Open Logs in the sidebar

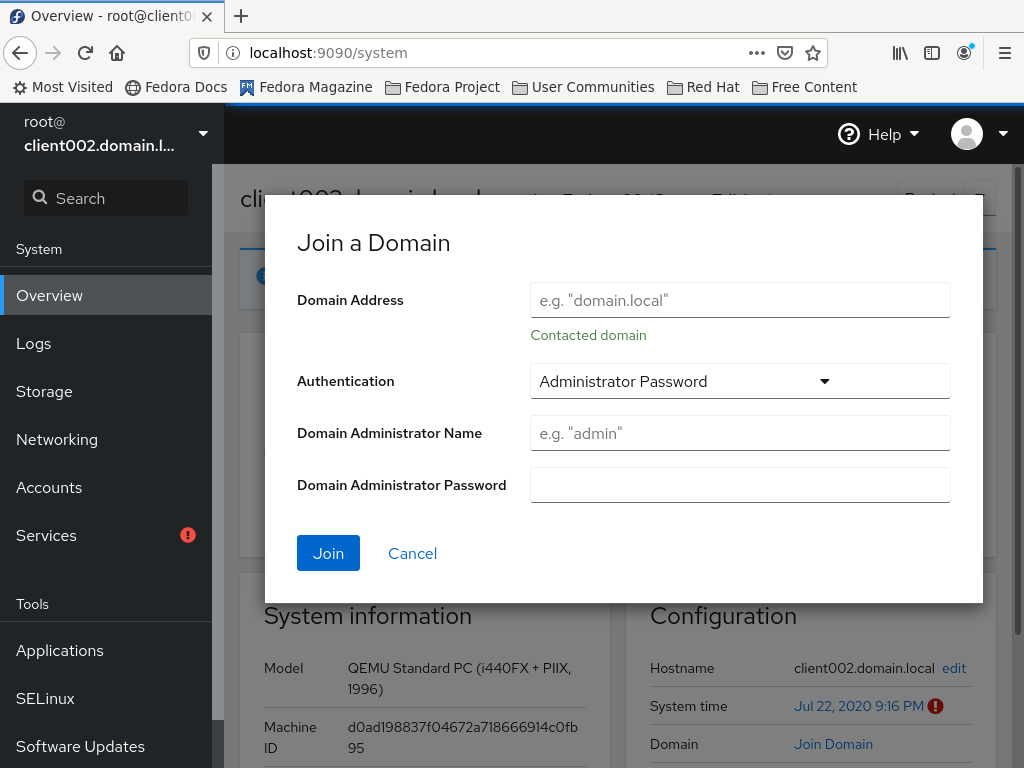(x=106, y=344)
